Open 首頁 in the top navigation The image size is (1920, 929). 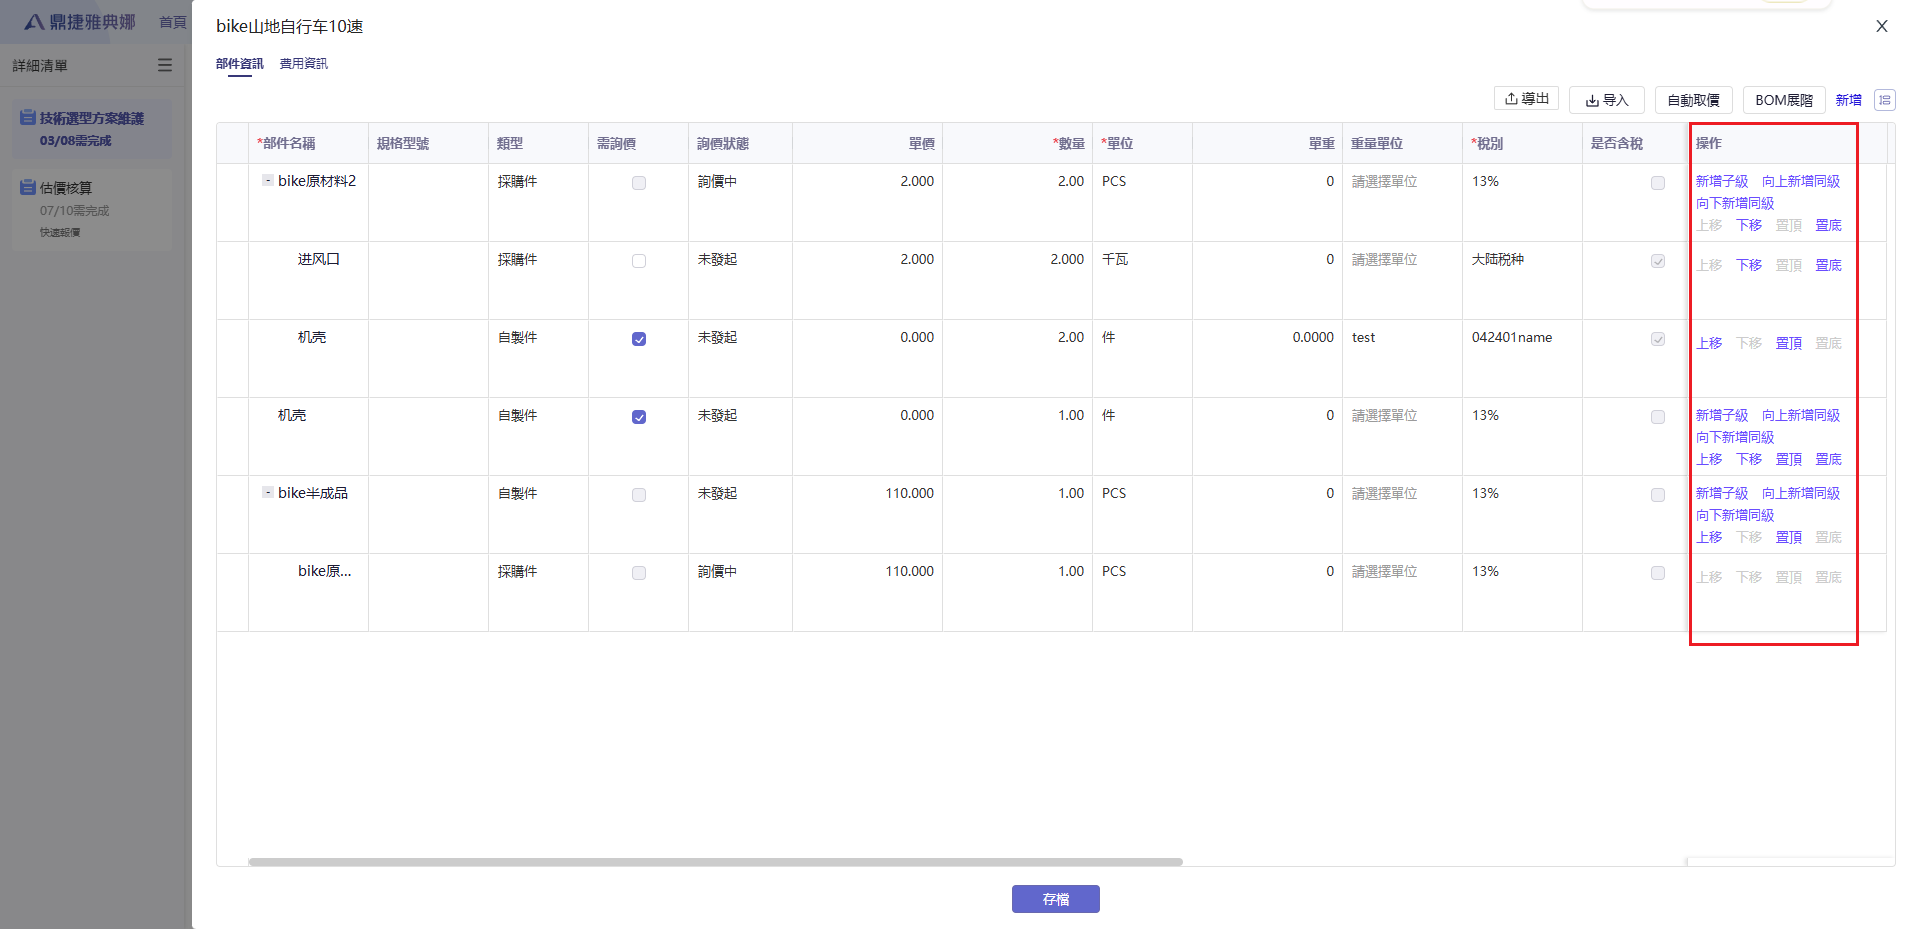point(173,22)
